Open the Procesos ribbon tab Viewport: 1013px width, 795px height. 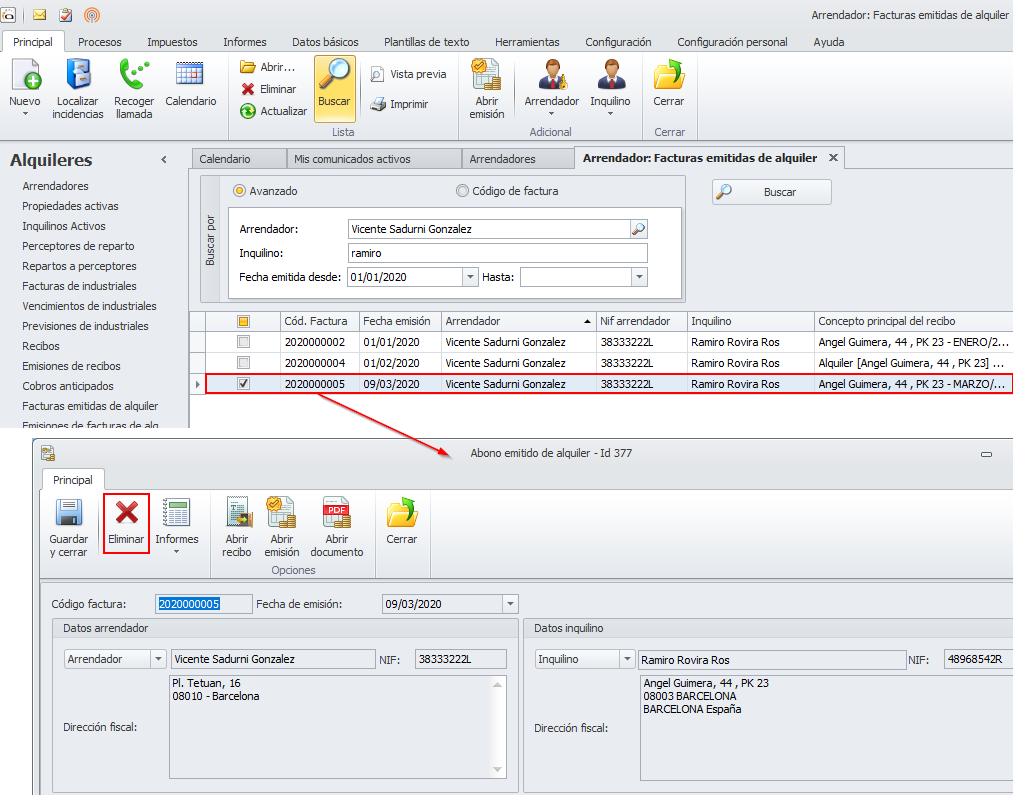pos(99,42)
